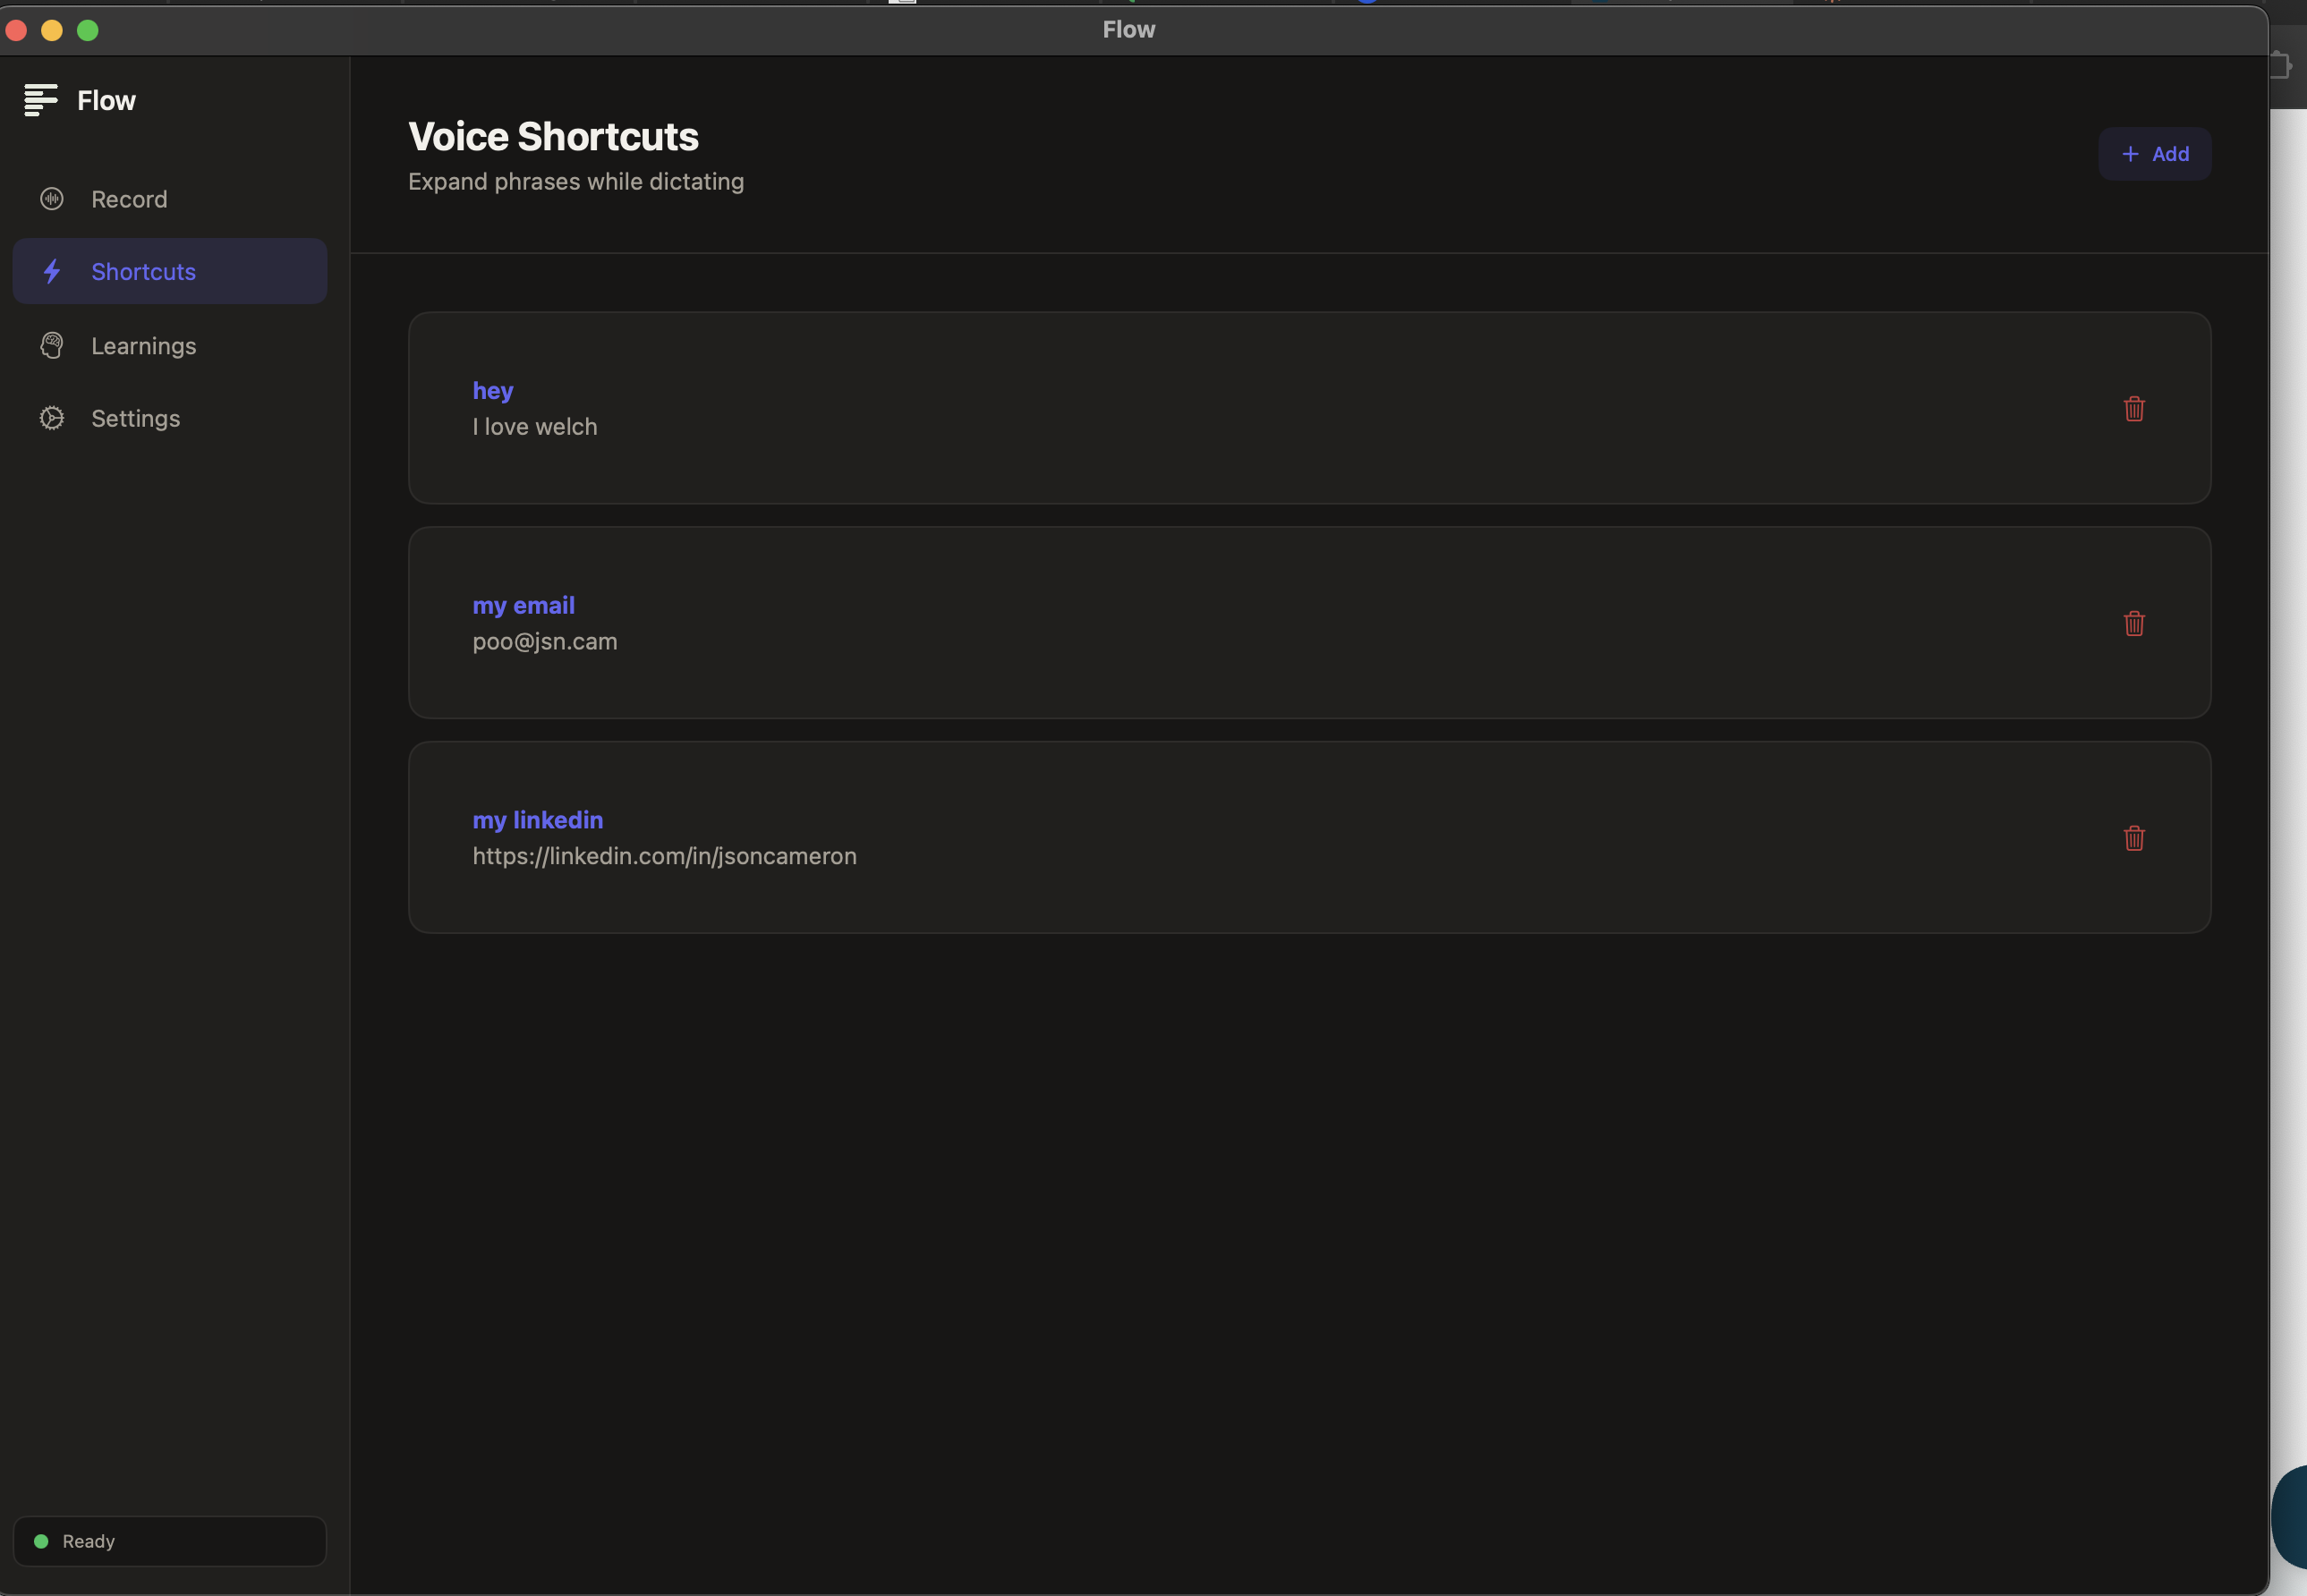Click the 'hey' shortcut title
The height and width of the screenshot is (1596, 2307).
[x=492, y=390]
